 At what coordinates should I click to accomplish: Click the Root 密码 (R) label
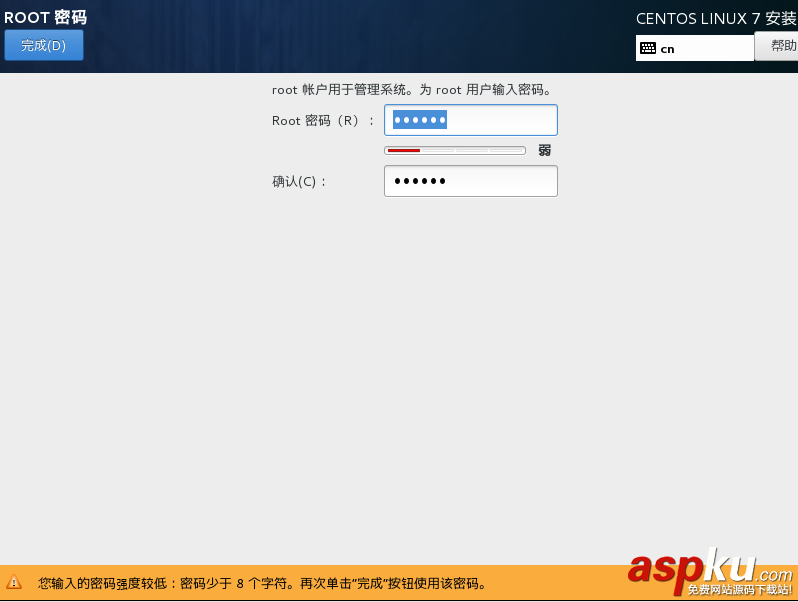(323, 121)
